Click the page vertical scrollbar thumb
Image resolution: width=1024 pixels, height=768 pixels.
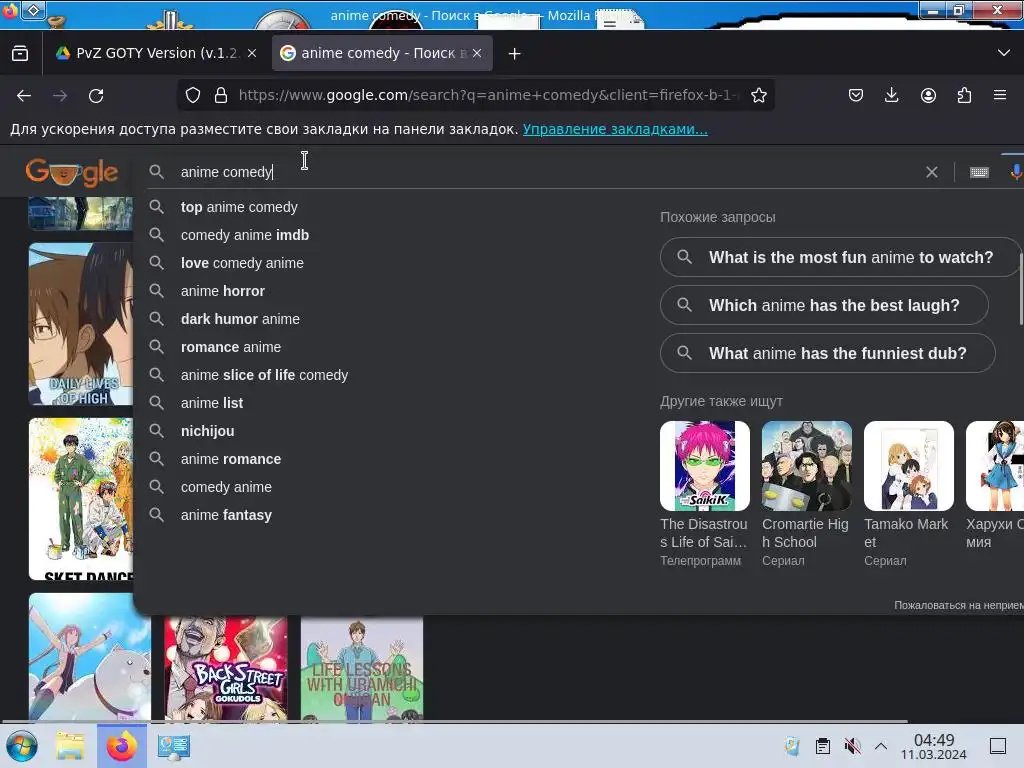point(1021,288)
